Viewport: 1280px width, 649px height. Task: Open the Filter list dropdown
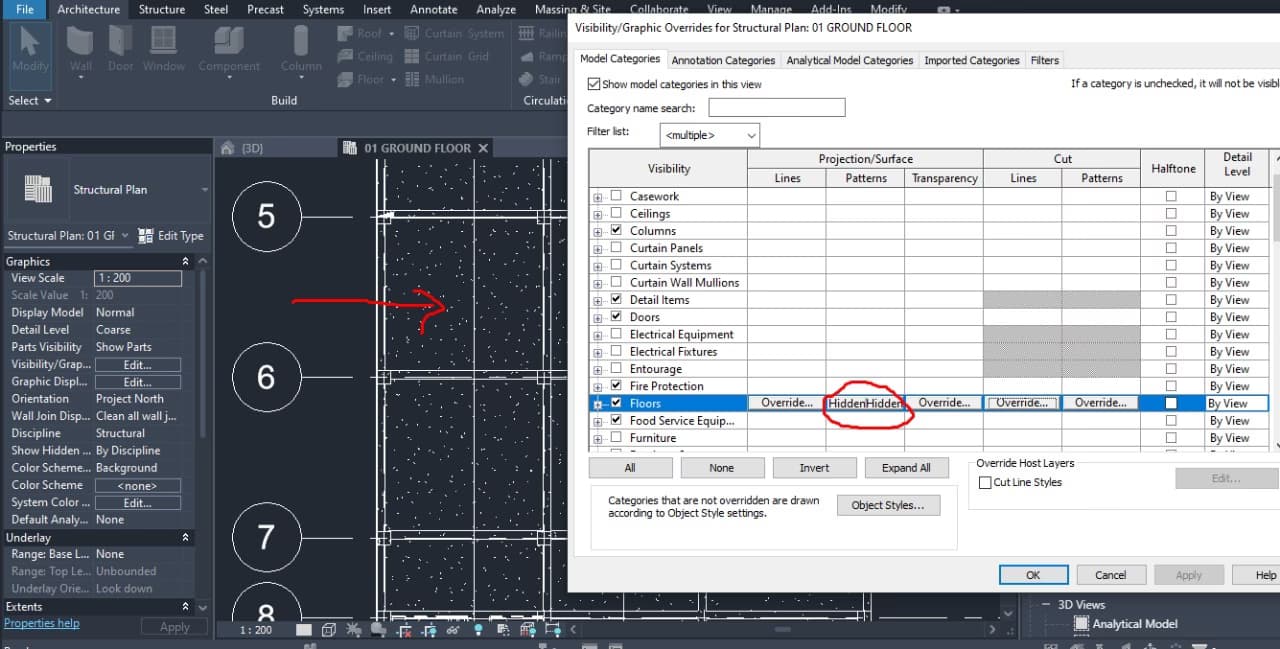click(x=710, y=135)
